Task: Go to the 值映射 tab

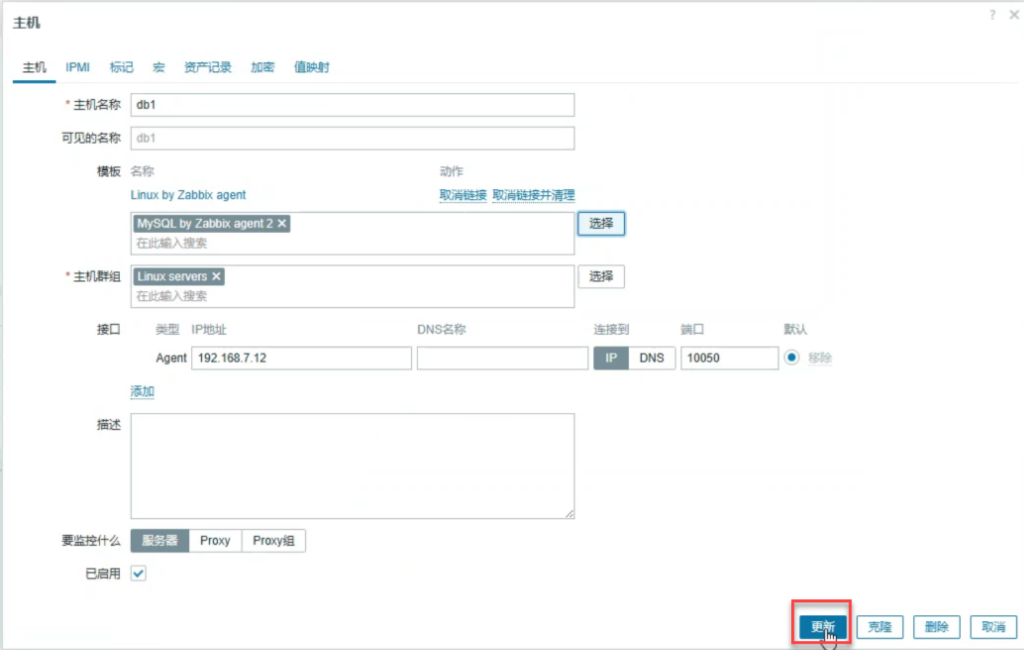Action: [311, 67]
